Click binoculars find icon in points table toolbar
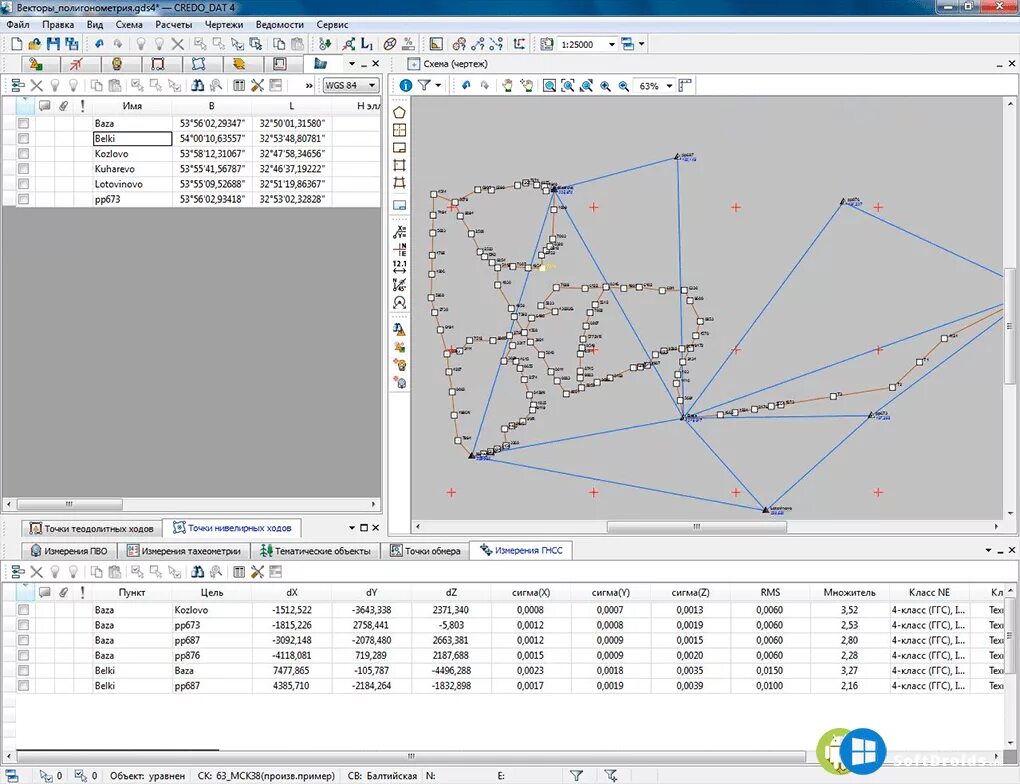 pyautogui.click(x=198, y=85)
